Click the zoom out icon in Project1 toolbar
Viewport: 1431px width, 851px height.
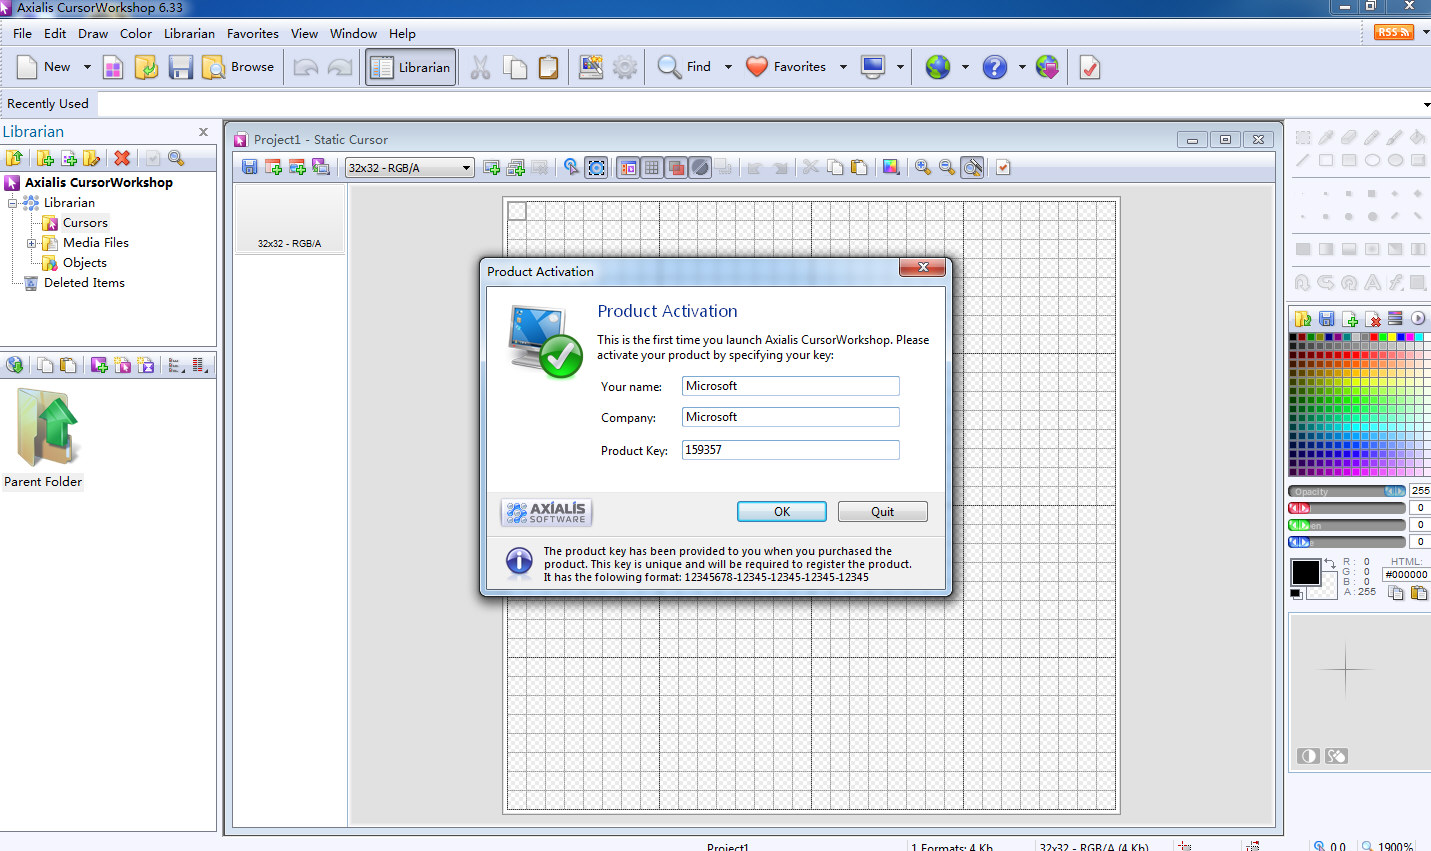pyautogui.click(x=947, y=167)
